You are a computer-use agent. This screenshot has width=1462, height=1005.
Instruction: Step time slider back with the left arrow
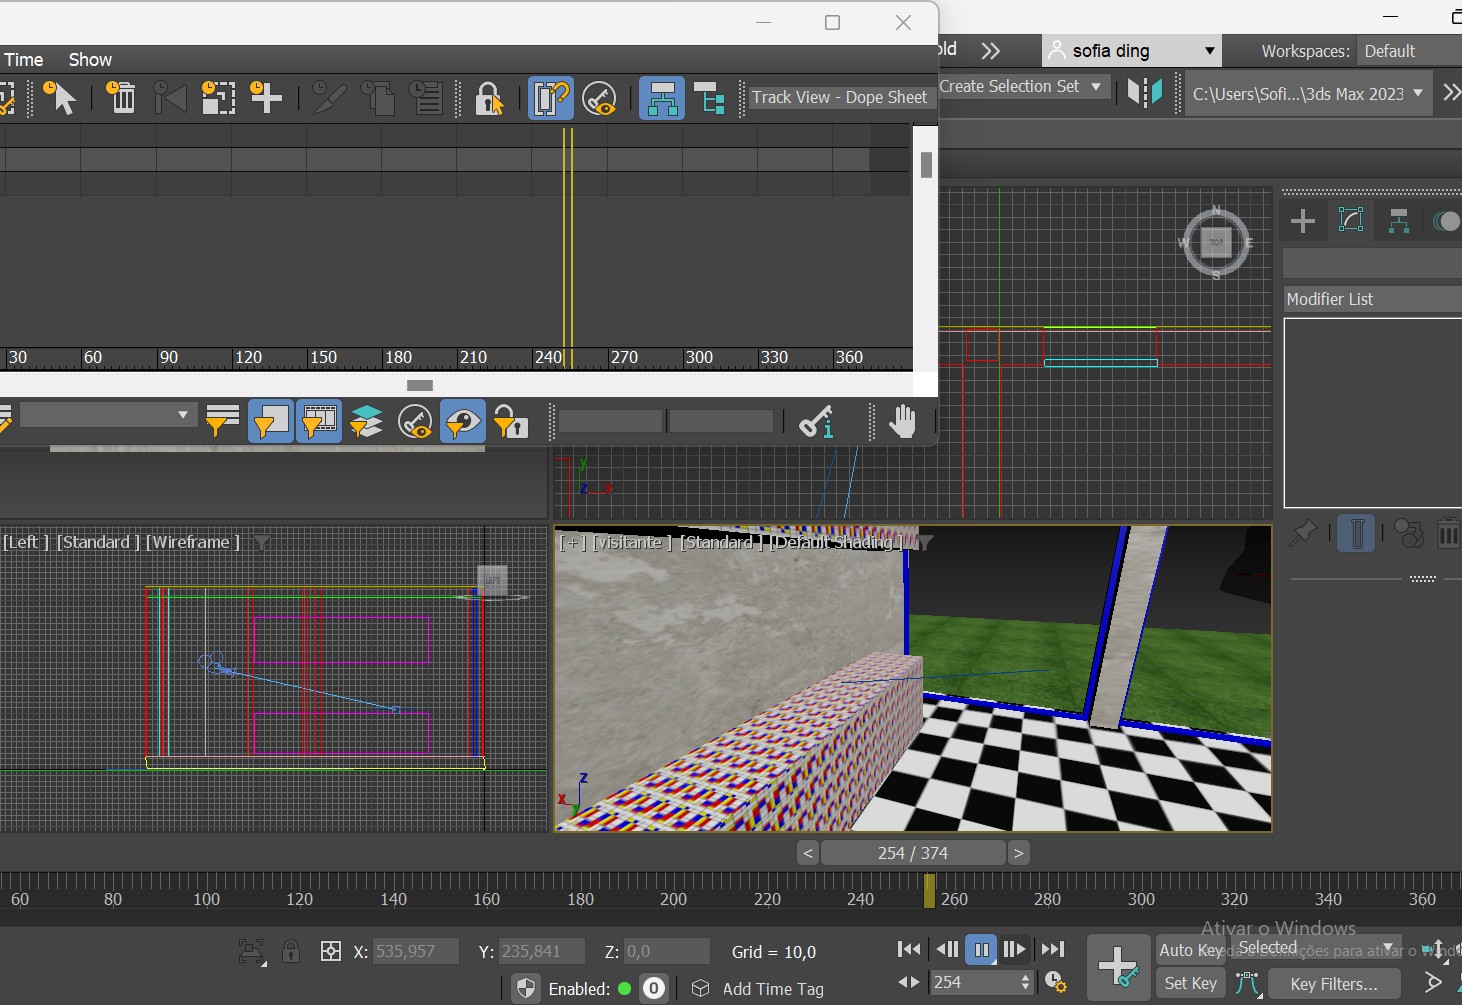point(808,853)
